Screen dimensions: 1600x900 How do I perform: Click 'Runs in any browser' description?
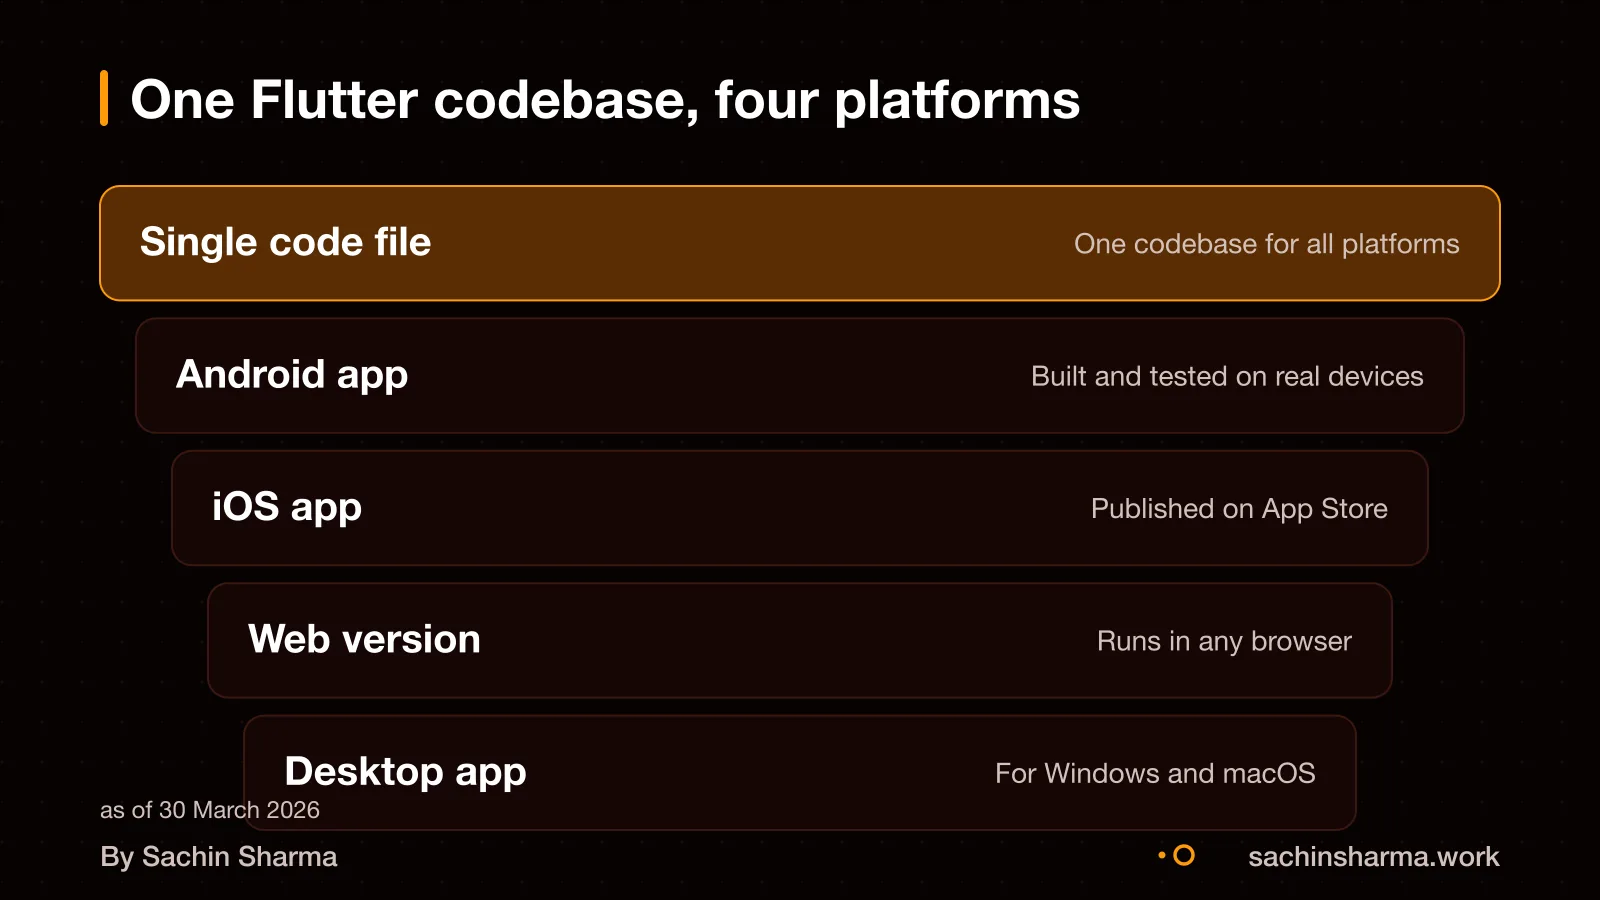click(x=1224, y=641)
